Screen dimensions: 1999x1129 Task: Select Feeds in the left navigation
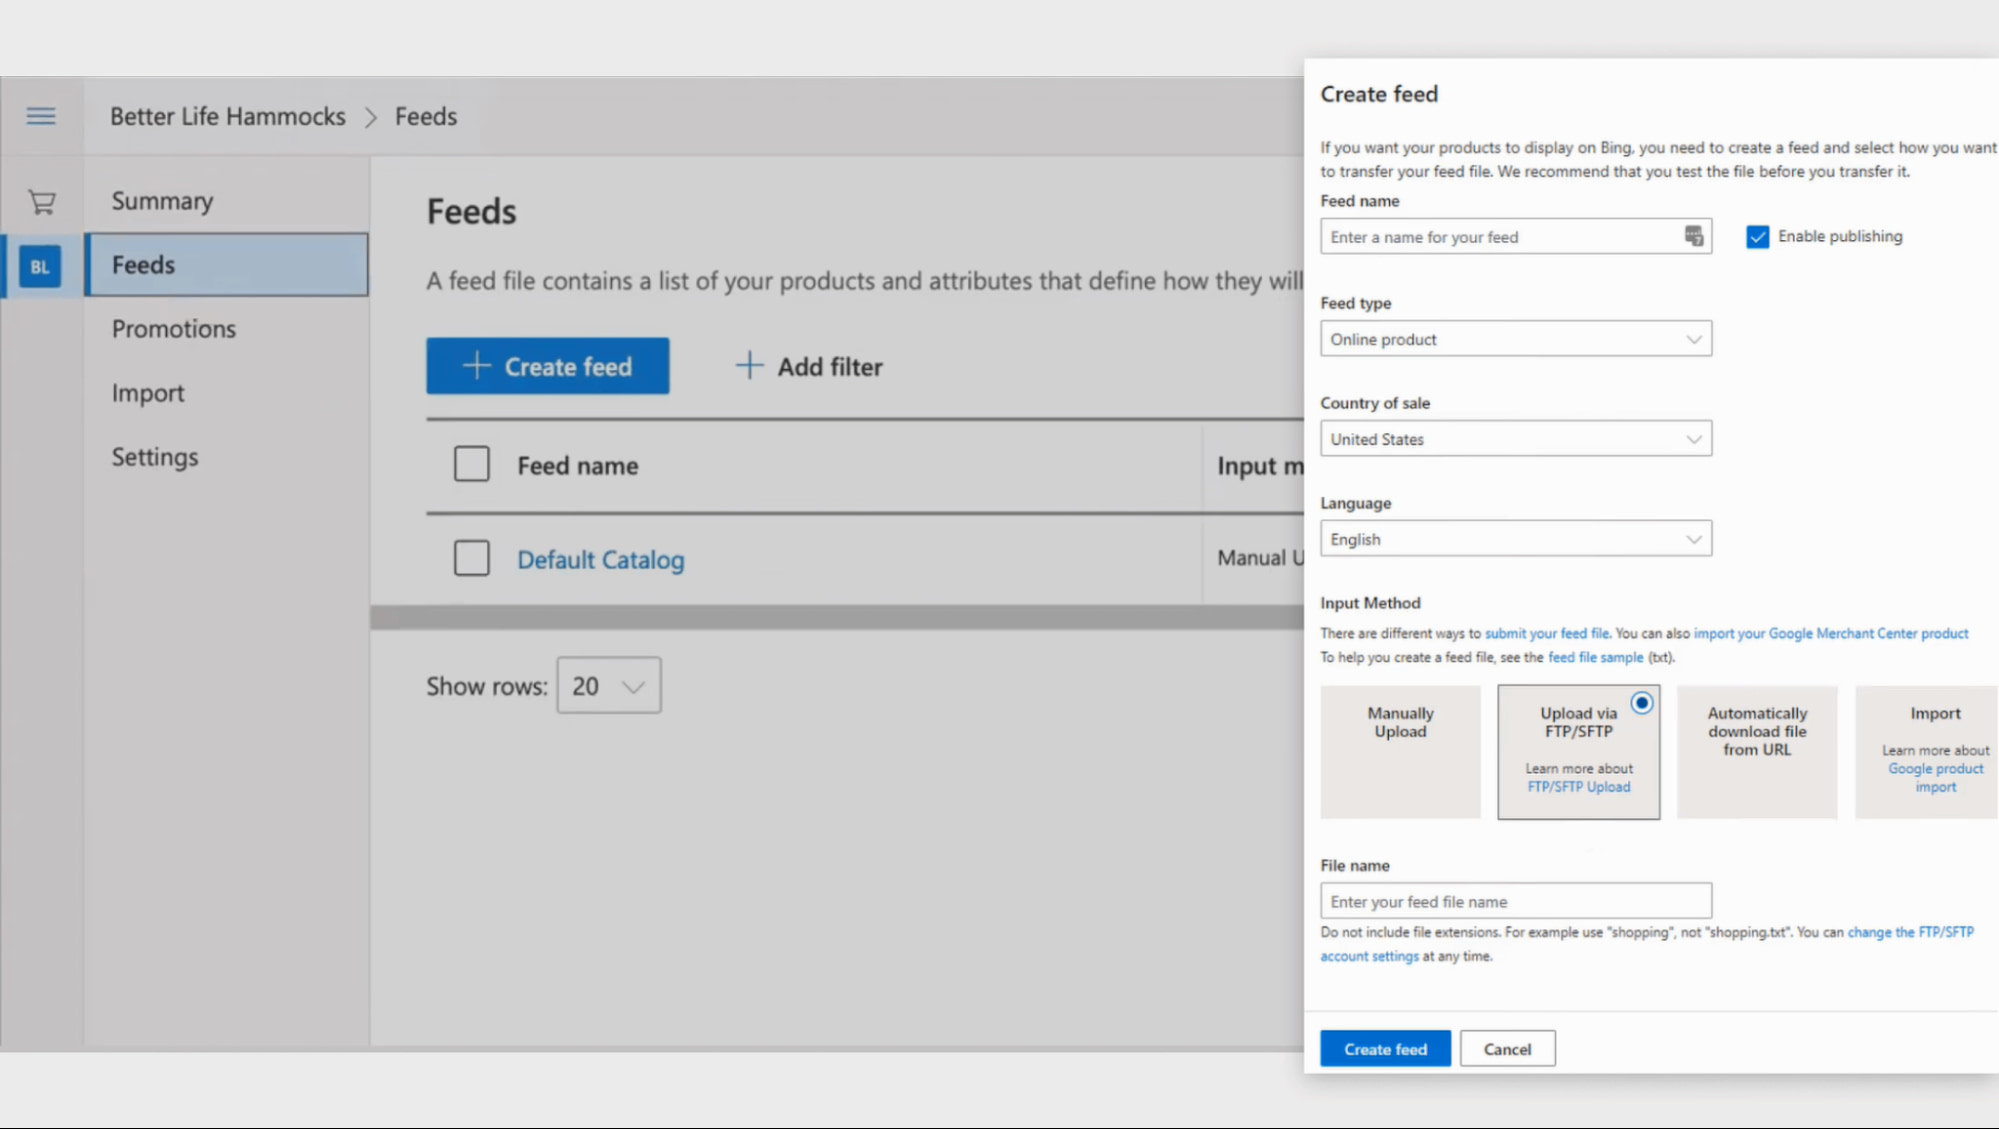point(227,265)
